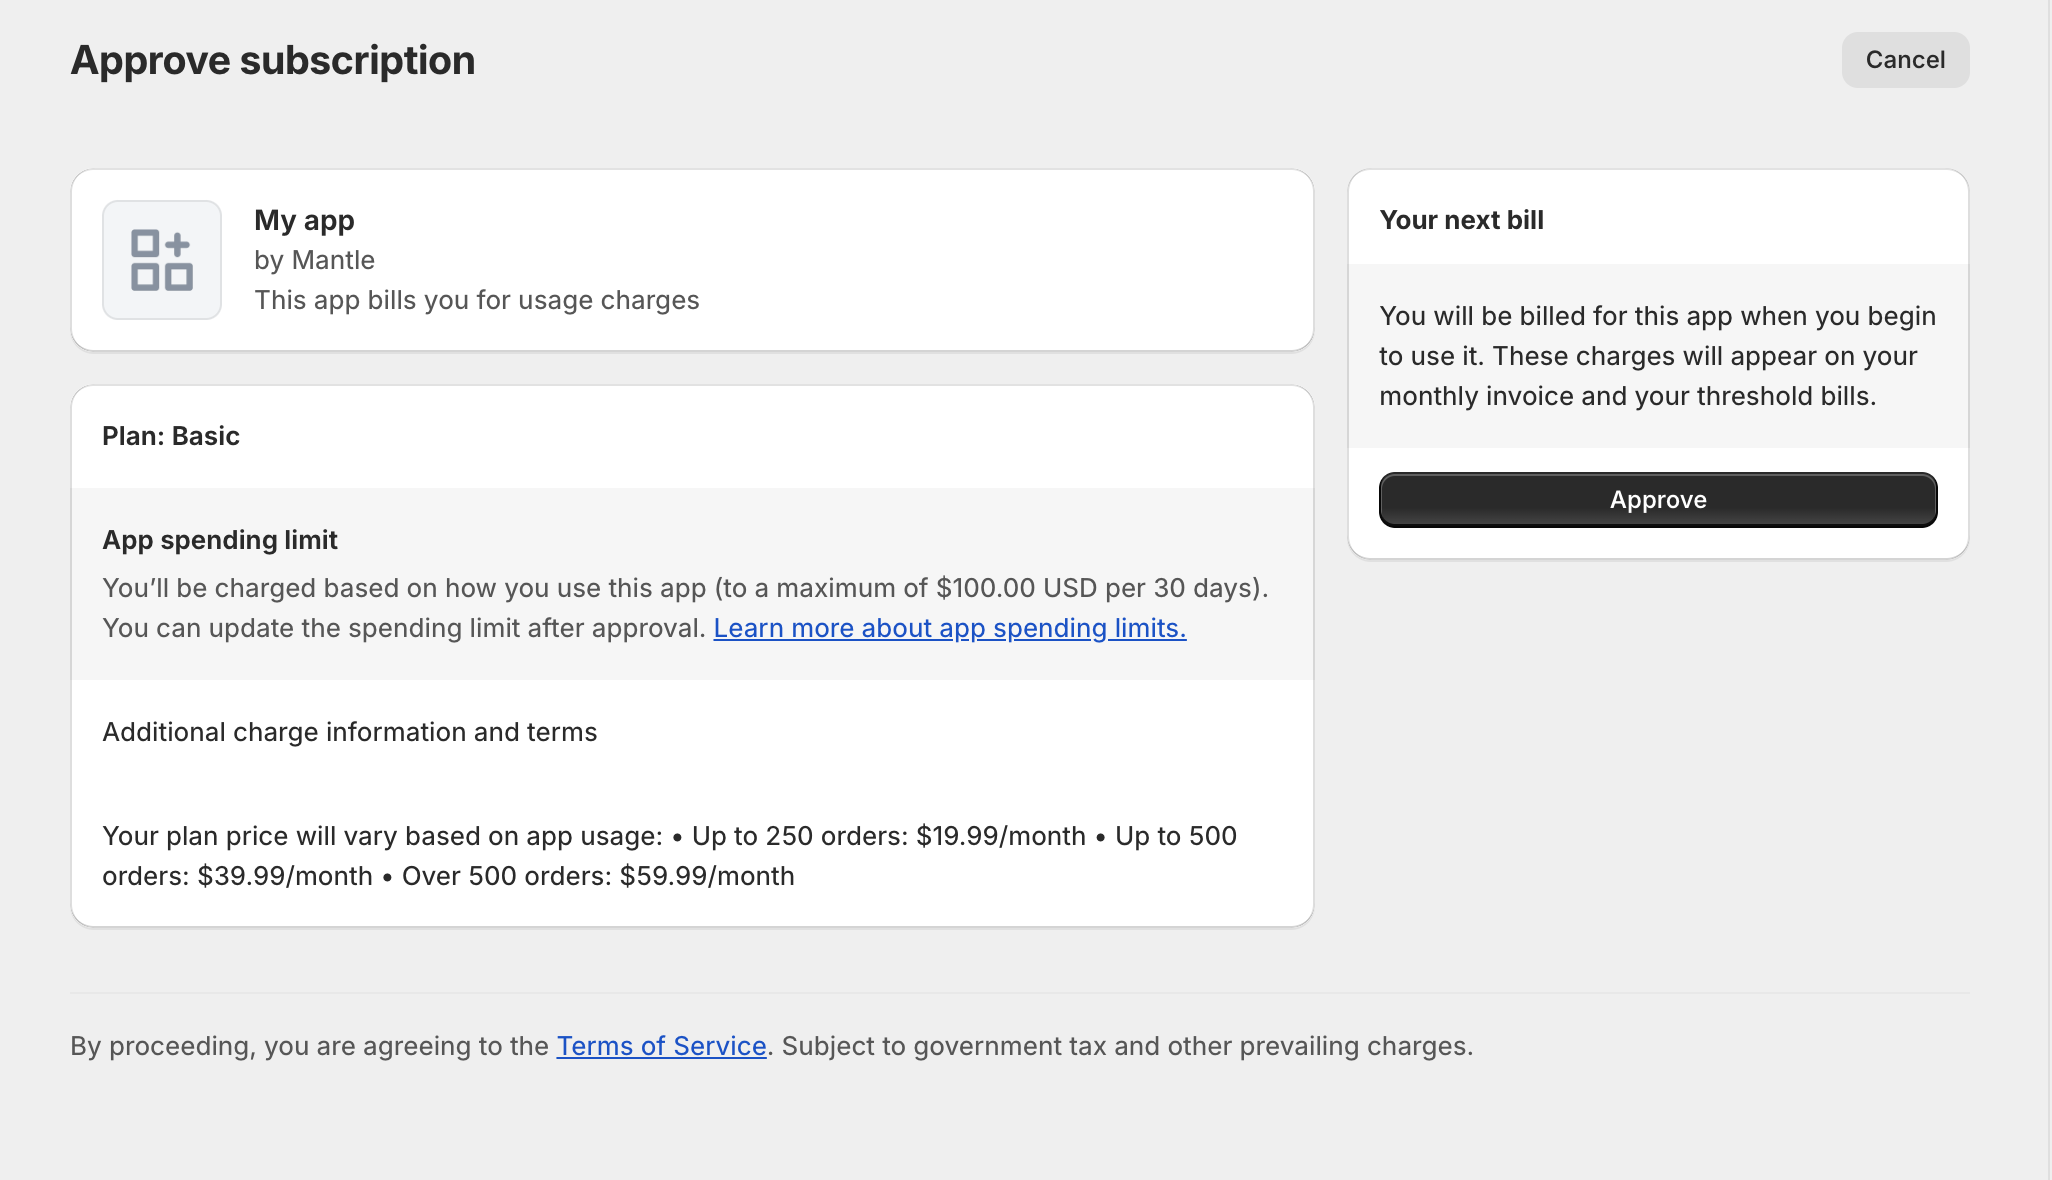The width and height of the screenshot is (2052, 1180).
Task: Click Cancel to dismiss the subscription dialog
Action: (1905, 61)
